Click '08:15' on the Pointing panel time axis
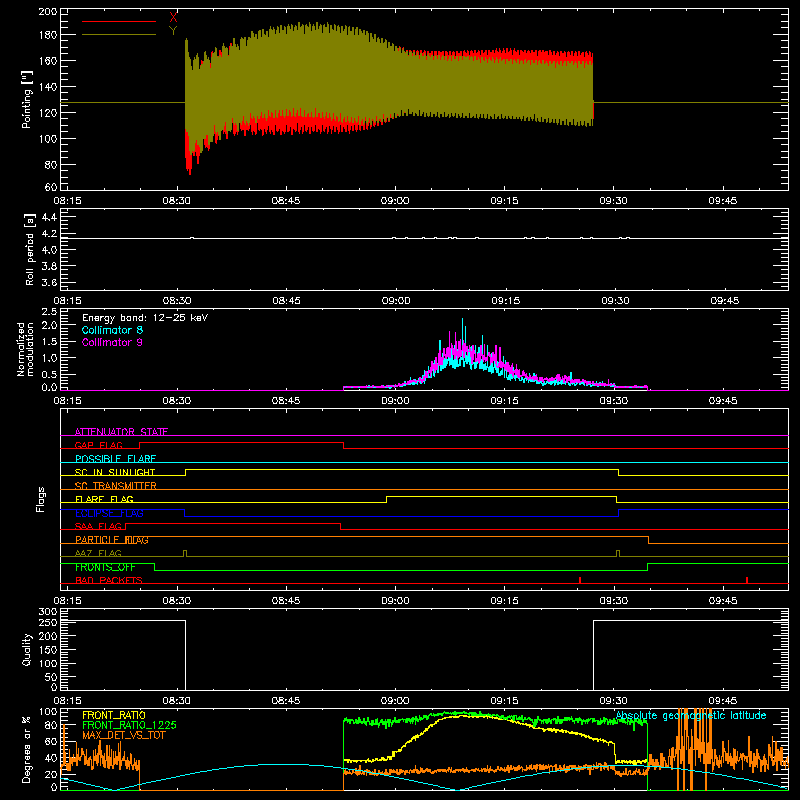Viewport: 800px width, 800px height. pyautogui.click(x=67, y=201)
